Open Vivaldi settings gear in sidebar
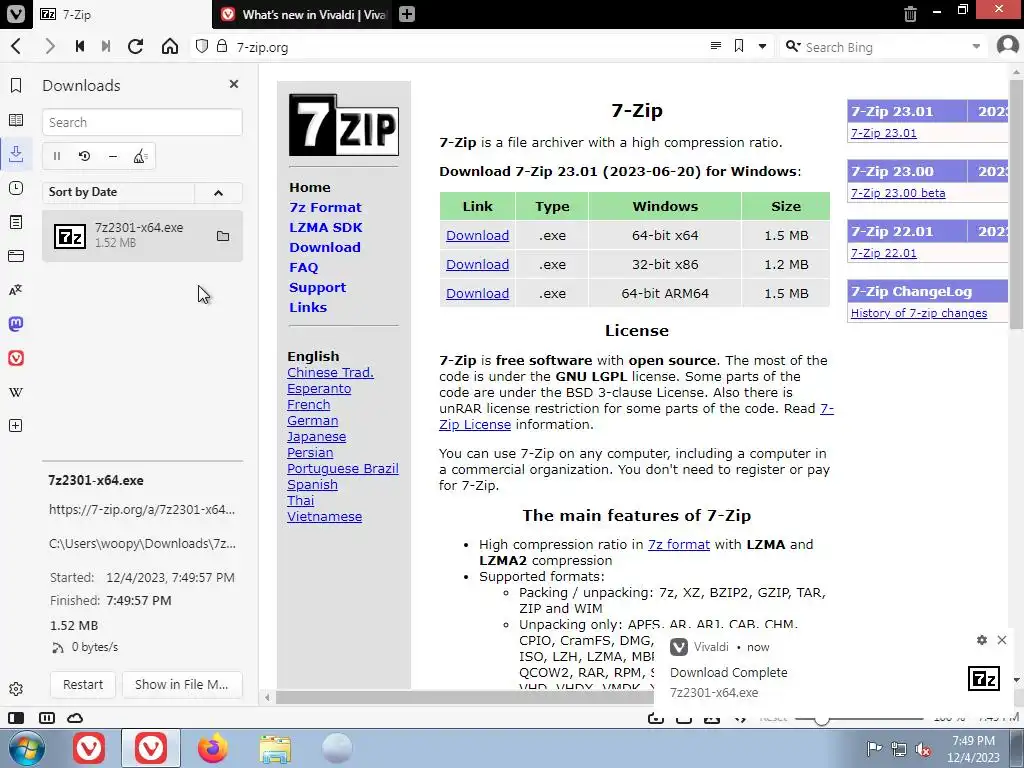 (16, 689)
